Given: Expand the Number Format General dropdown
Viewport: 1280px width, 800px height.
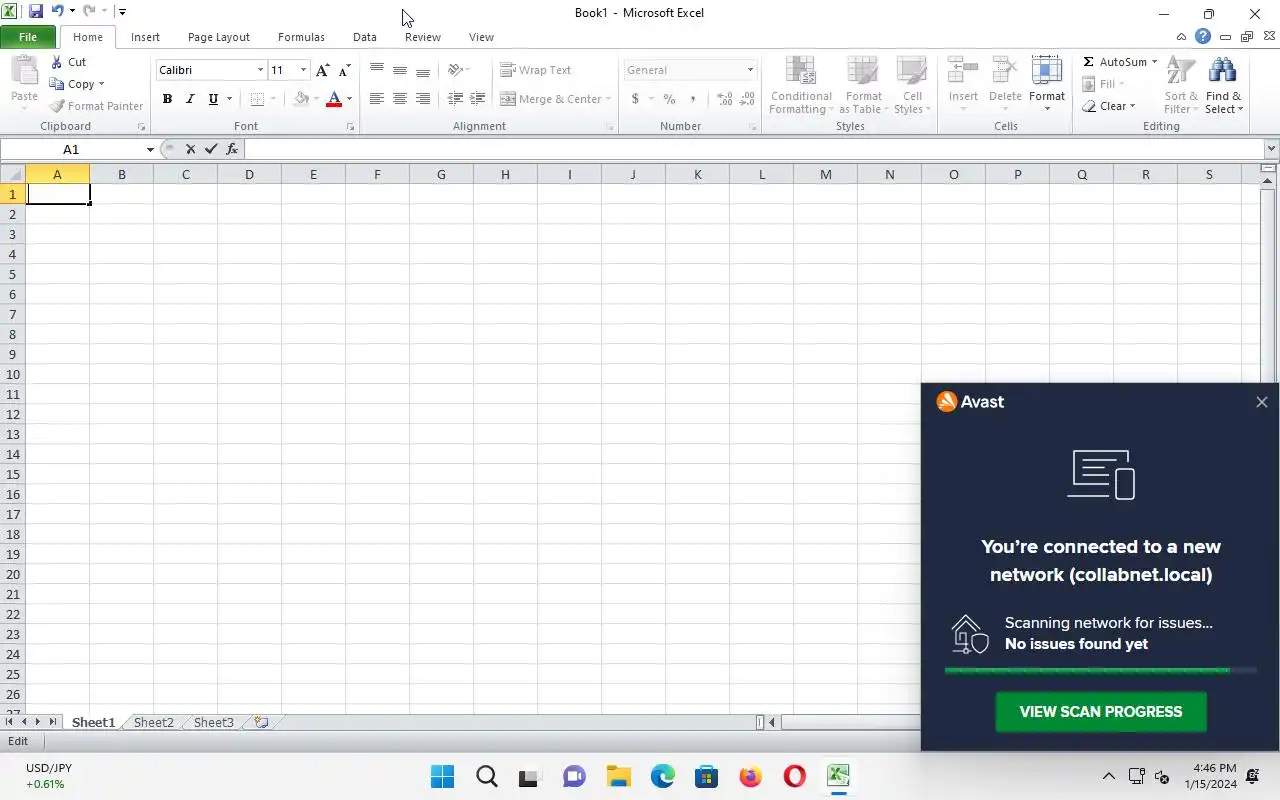Looking at the screenshot, I should [x=750, y=70].
